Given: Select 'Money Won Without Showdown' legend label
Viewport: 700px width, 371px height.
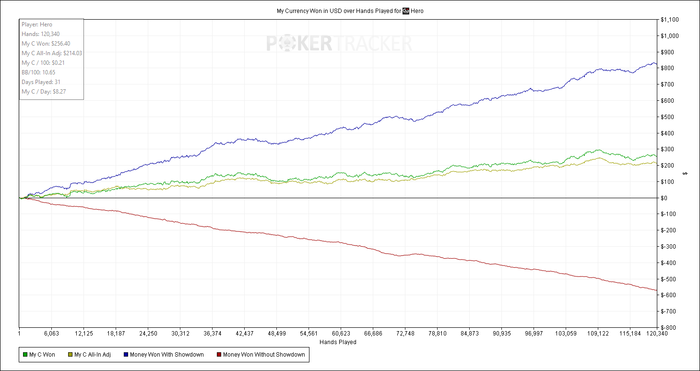Looking at the screenshot, I should (x=264, y=355).
